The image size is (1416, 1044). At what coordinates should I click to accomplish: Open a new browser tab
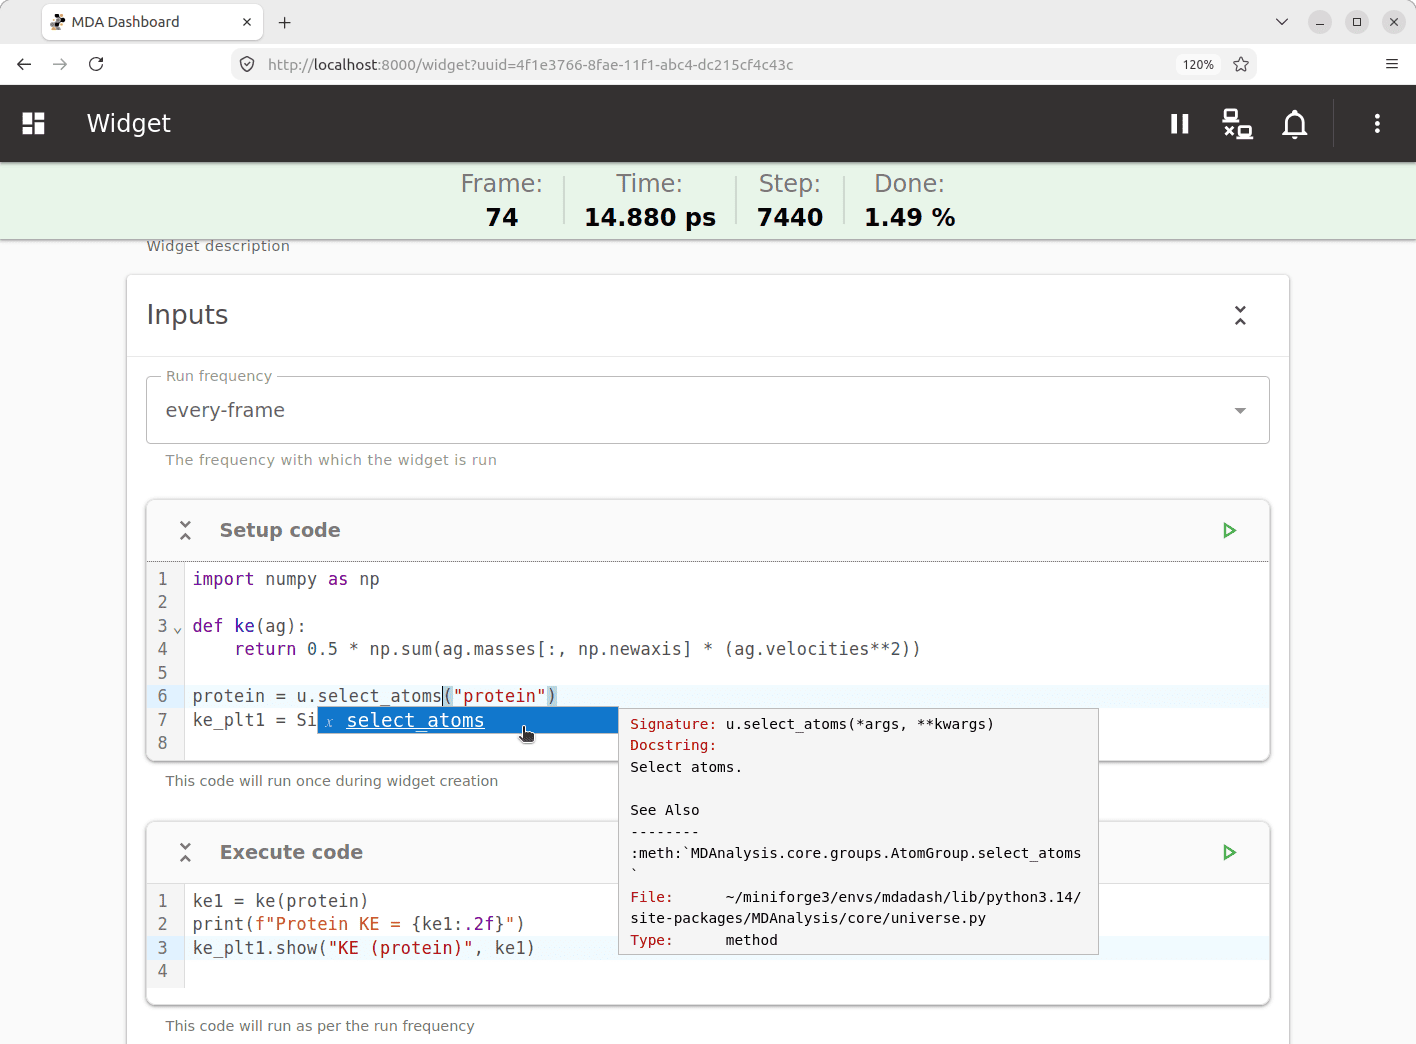coord(285,22)
